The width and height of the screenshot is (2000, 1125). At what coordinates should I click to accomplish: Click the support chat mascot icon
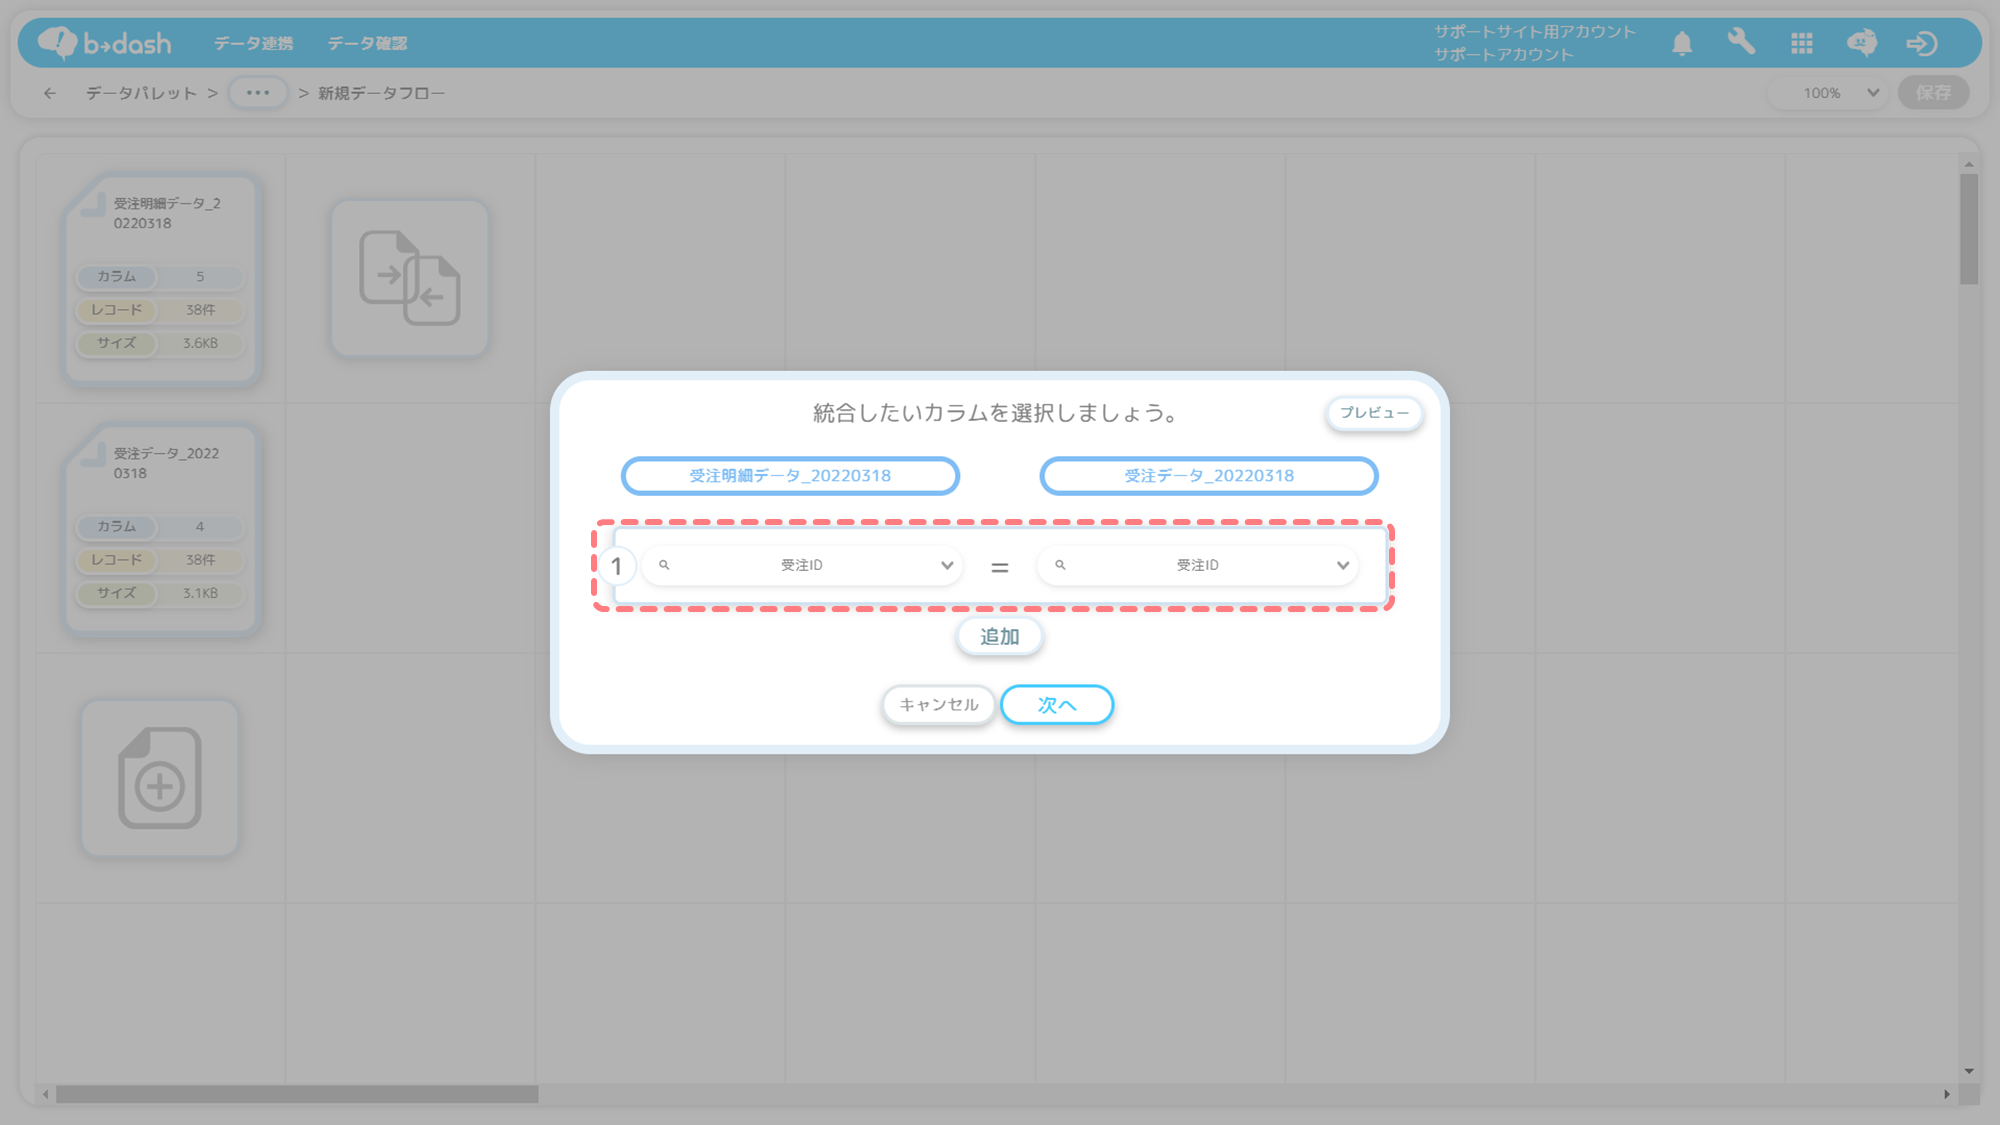tap(1862, 43)
